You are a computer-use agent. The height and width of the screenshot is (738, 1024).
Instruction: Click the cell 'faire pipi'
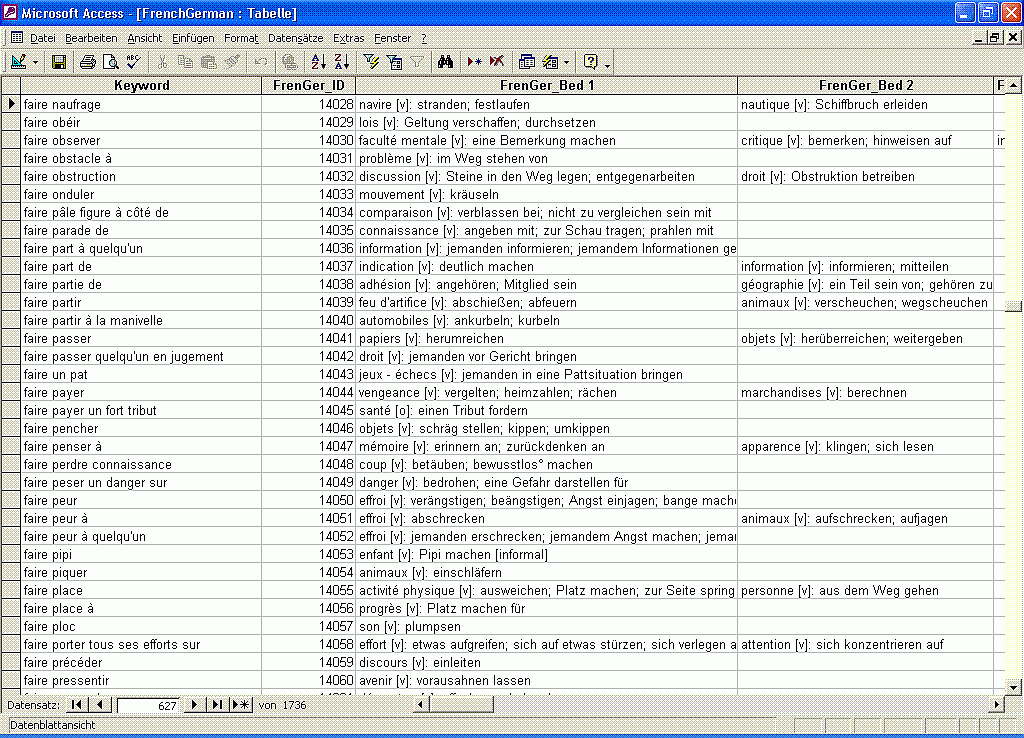tap(141, 554)
